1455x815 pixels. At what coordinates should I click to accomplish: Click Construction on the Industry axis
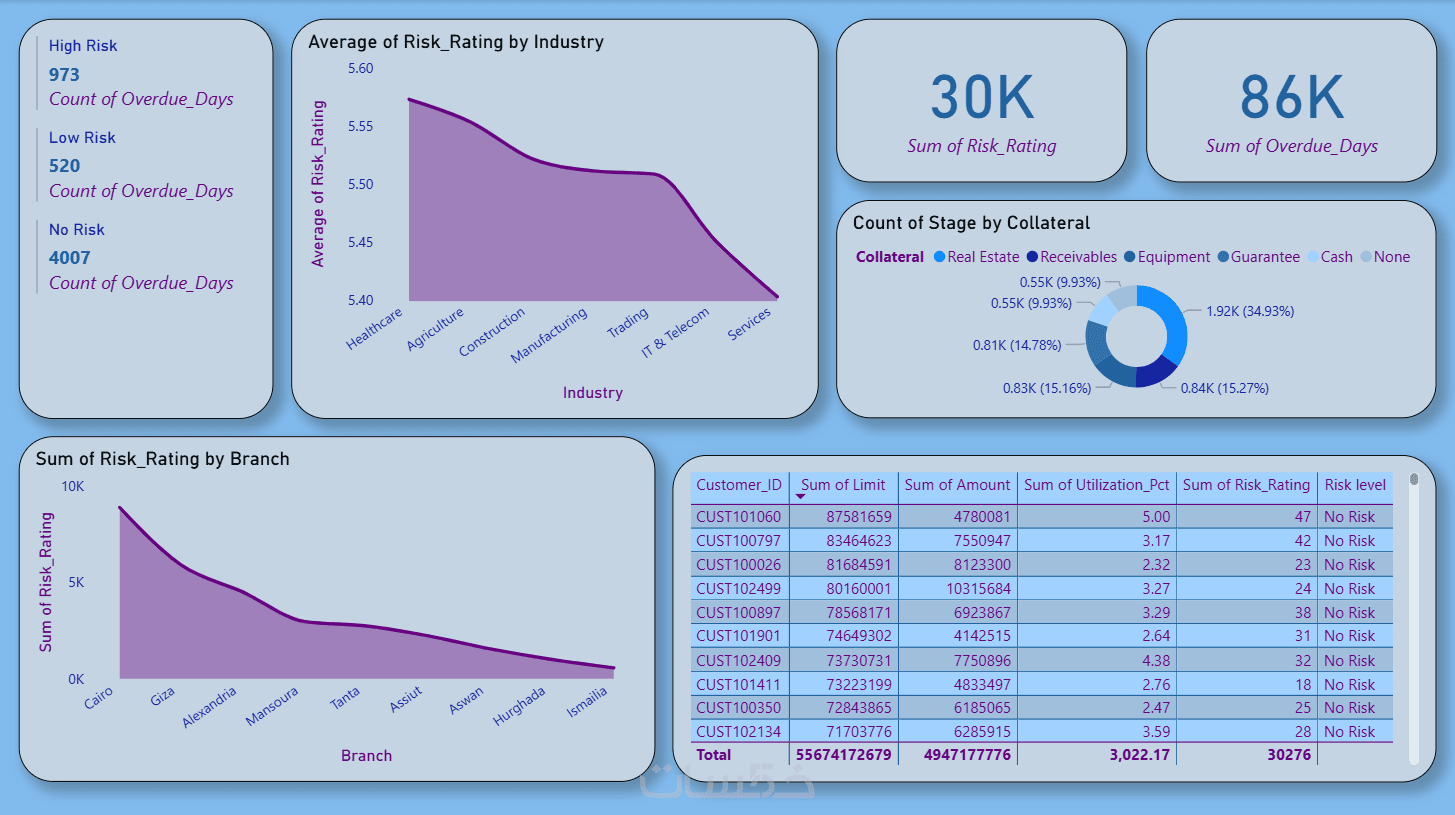492,333
